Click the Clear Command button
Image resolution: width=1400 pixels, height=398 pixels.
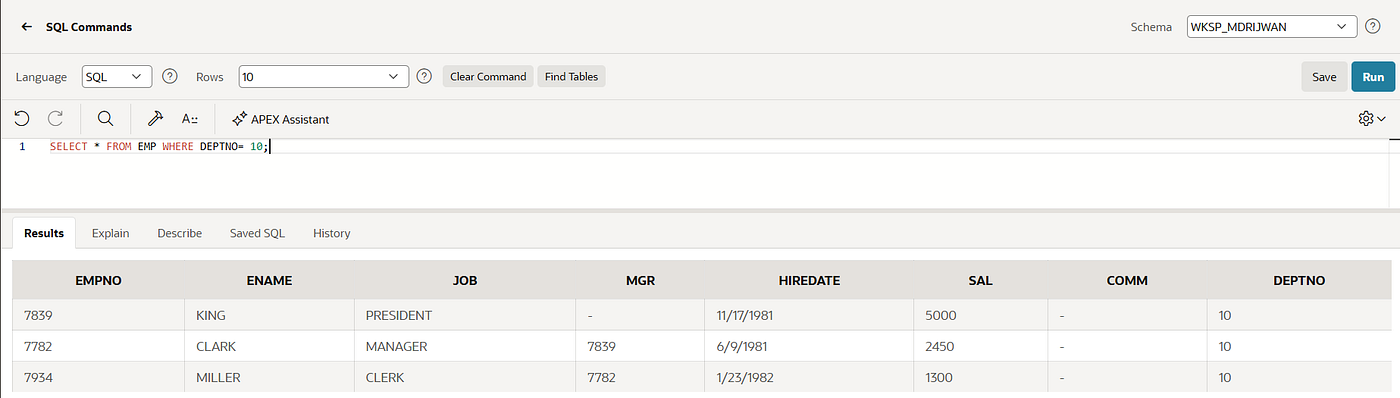pyautogui.click(x=488, y=76)
